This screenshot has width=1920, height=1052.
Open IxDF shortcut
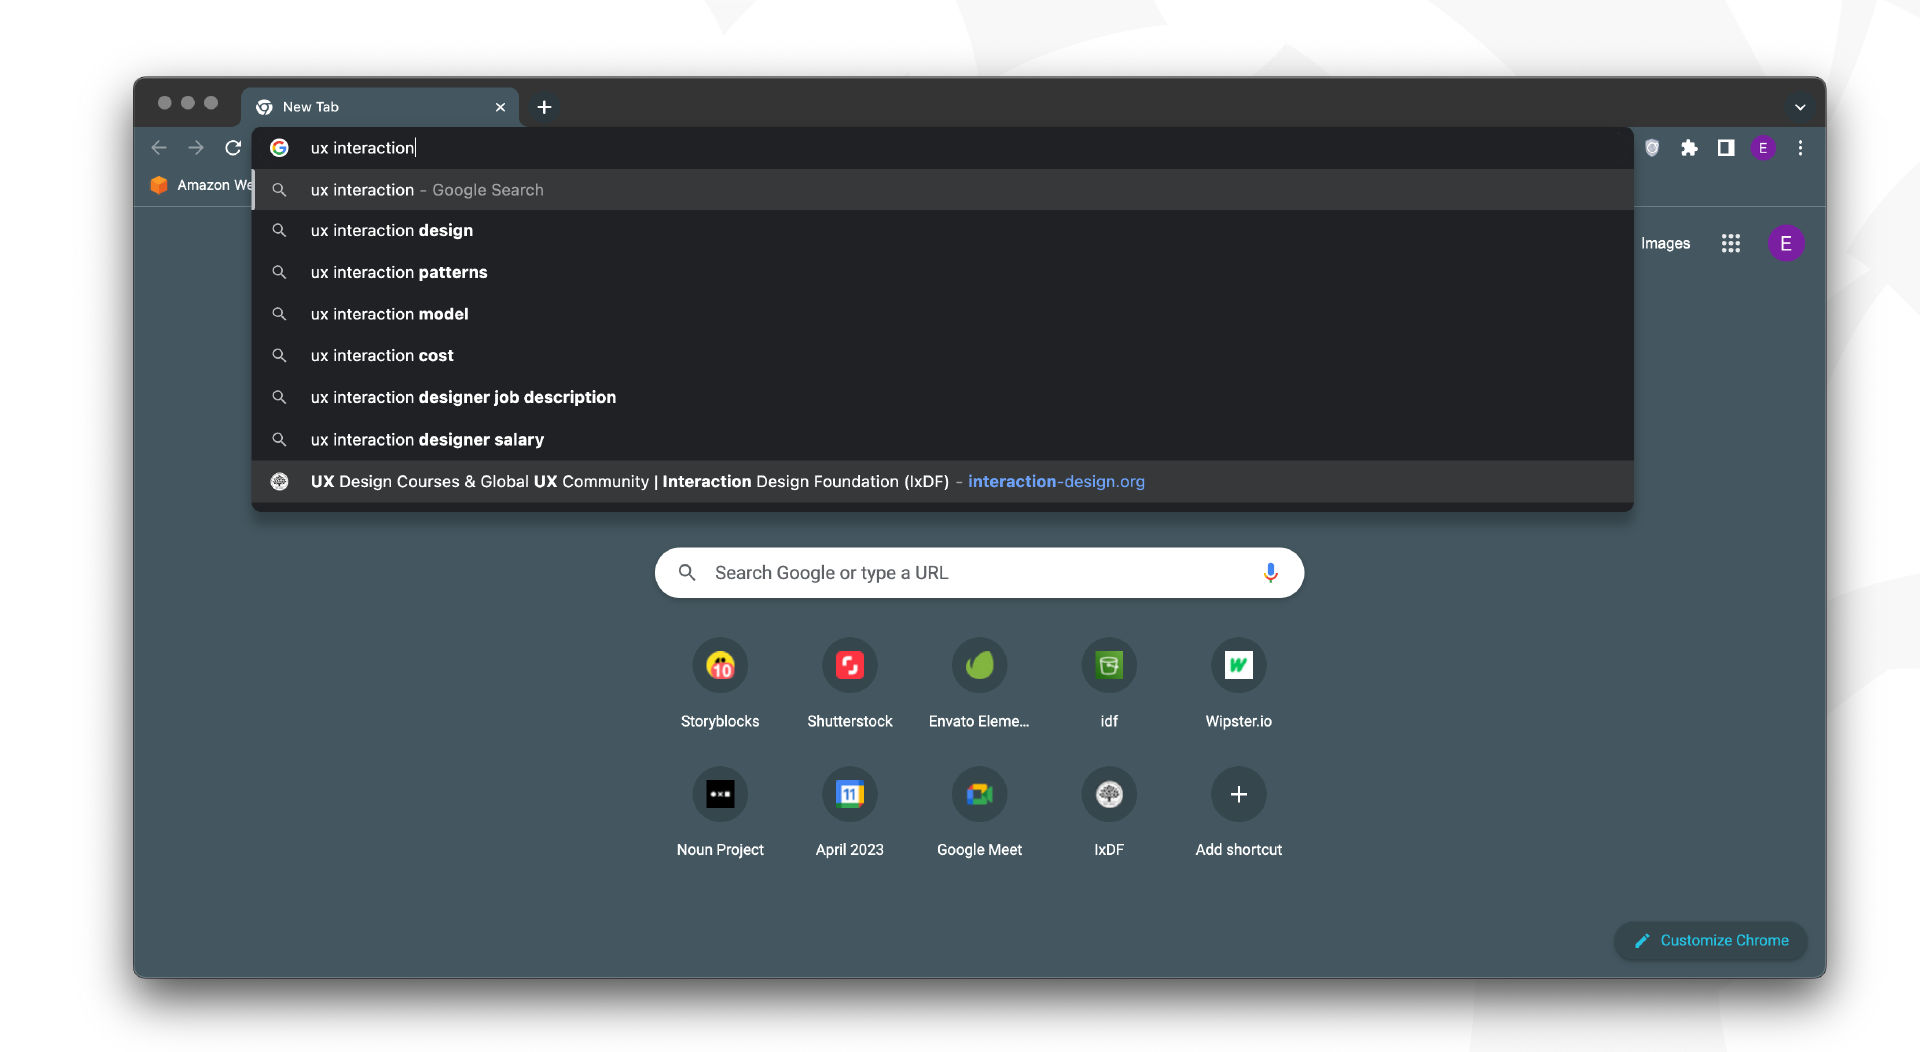(1109, 813)
